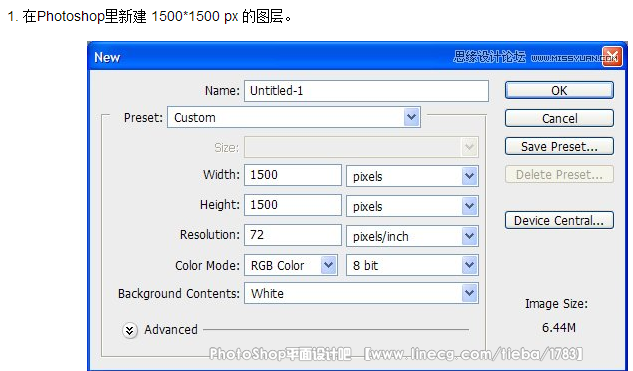Click the Resolution value field

click(x=293, y=235)
